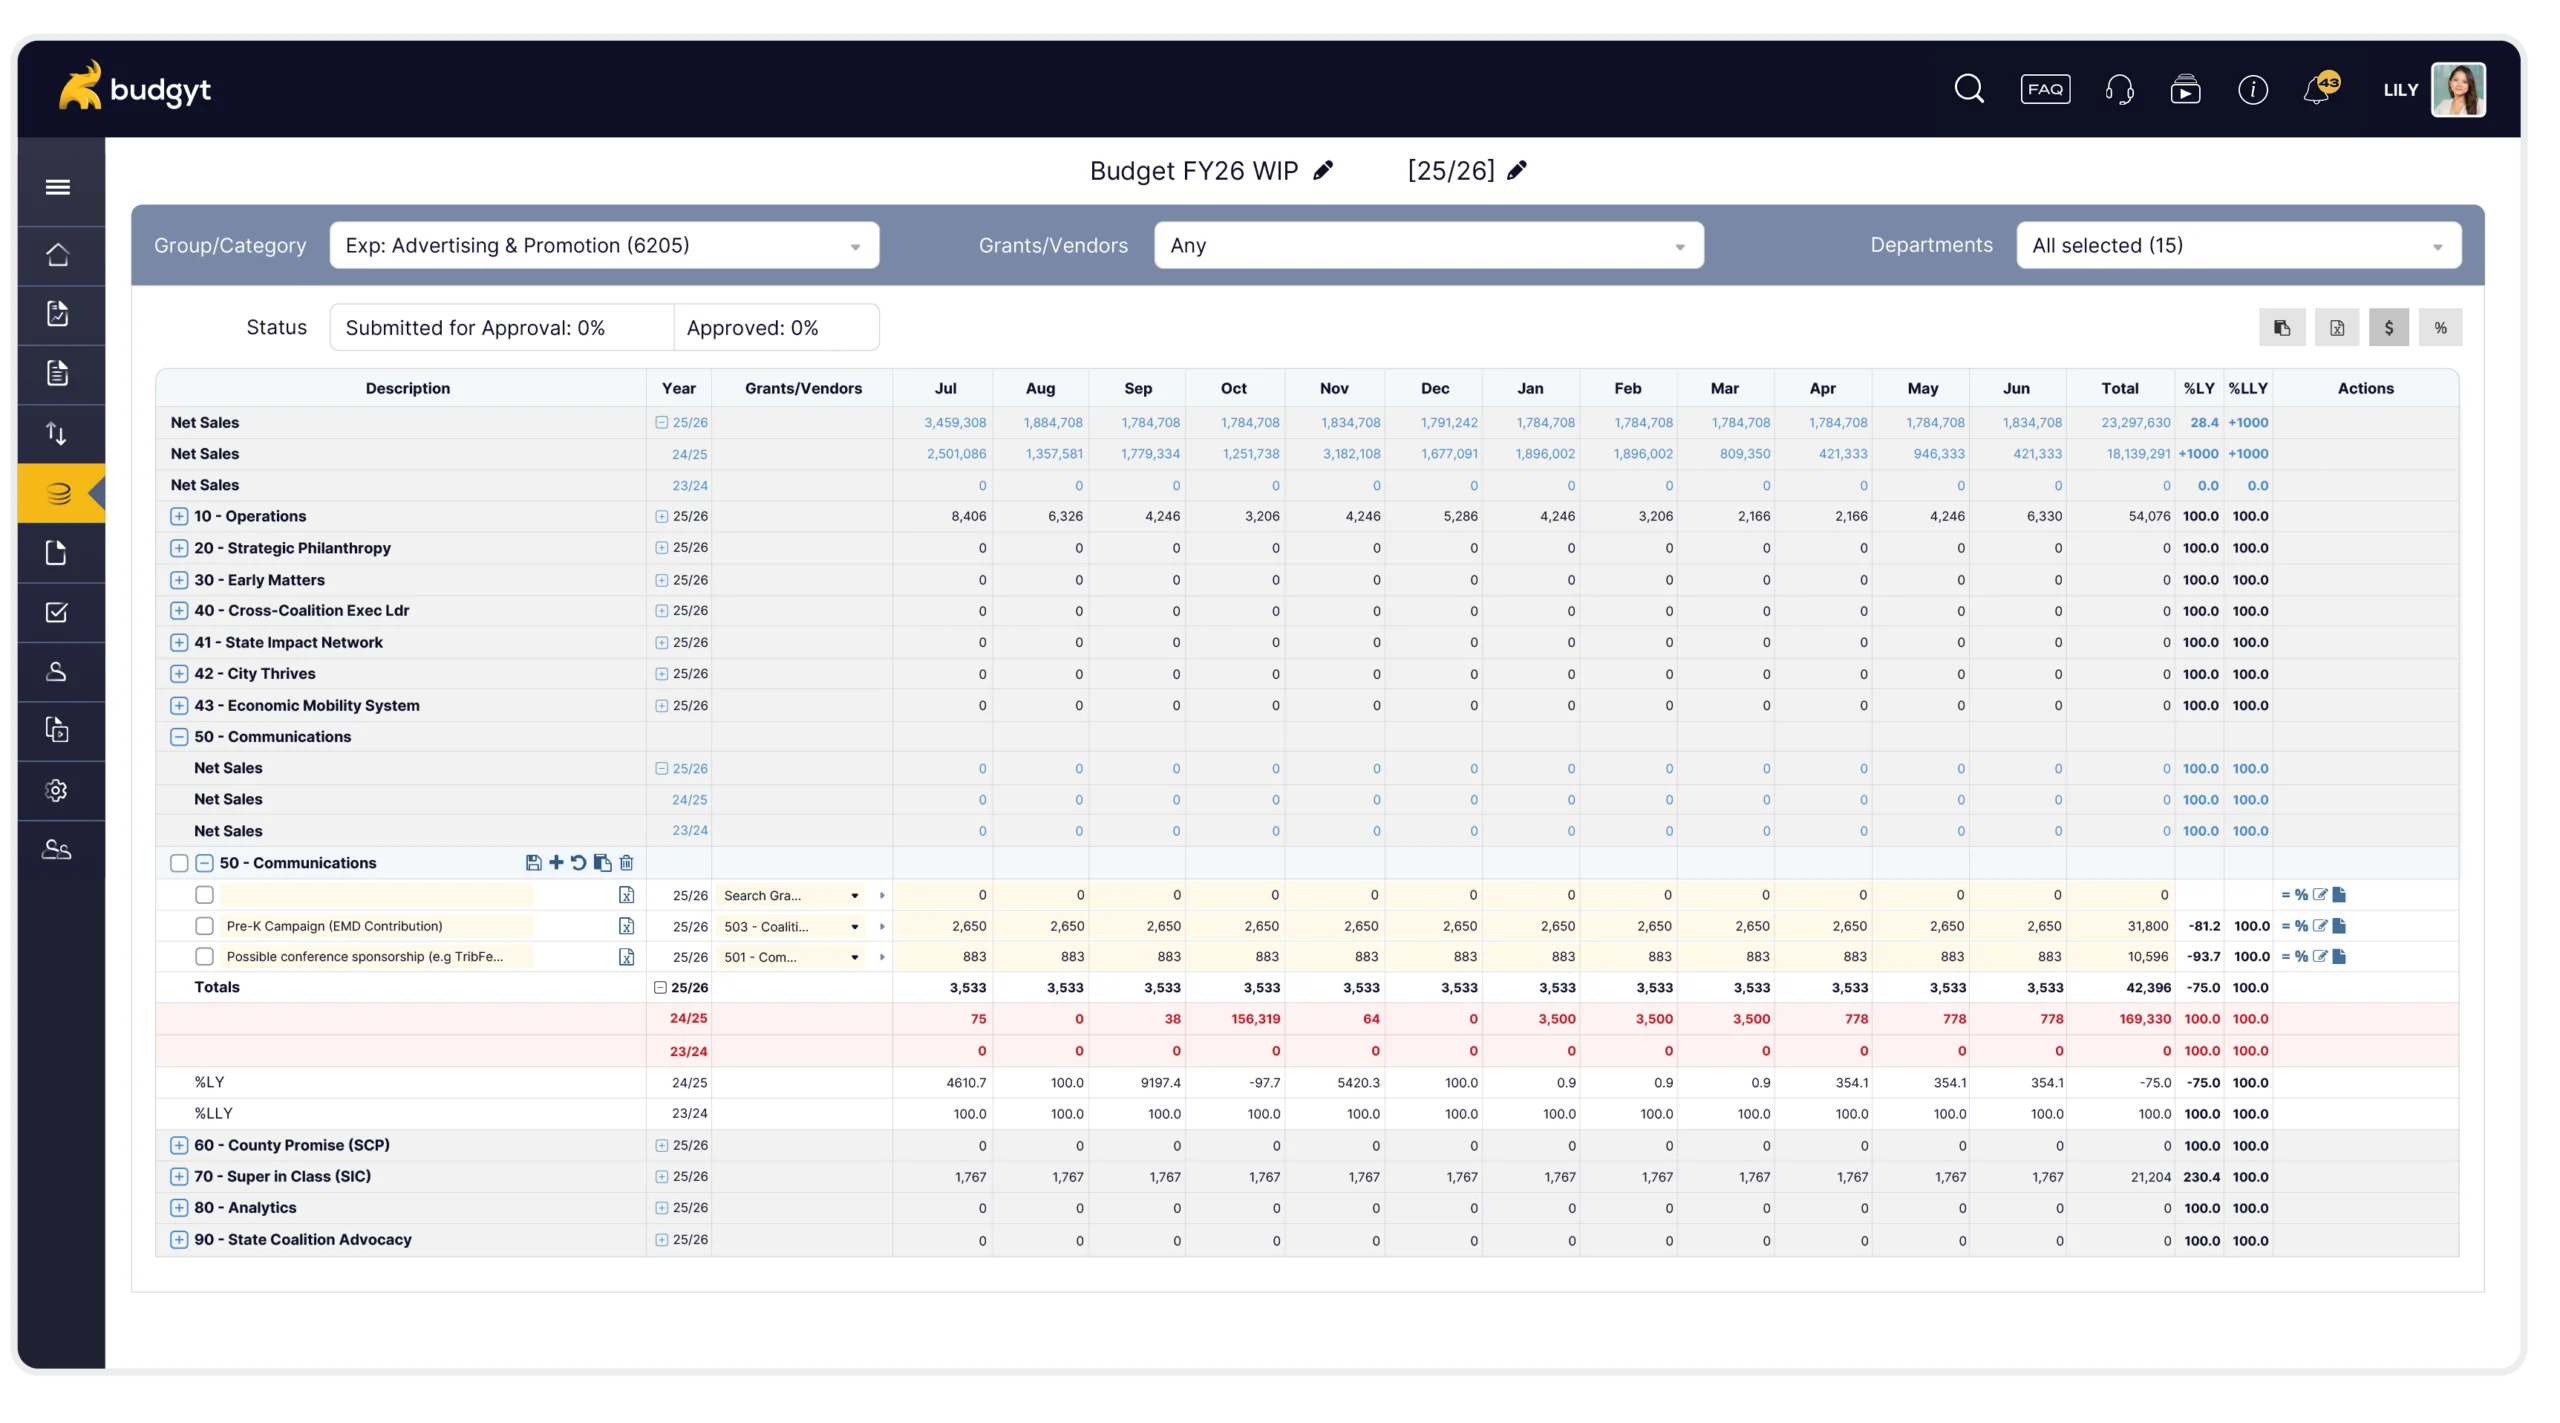Edit budget name with pencil beside FY26 WIP

[1323, 171]
